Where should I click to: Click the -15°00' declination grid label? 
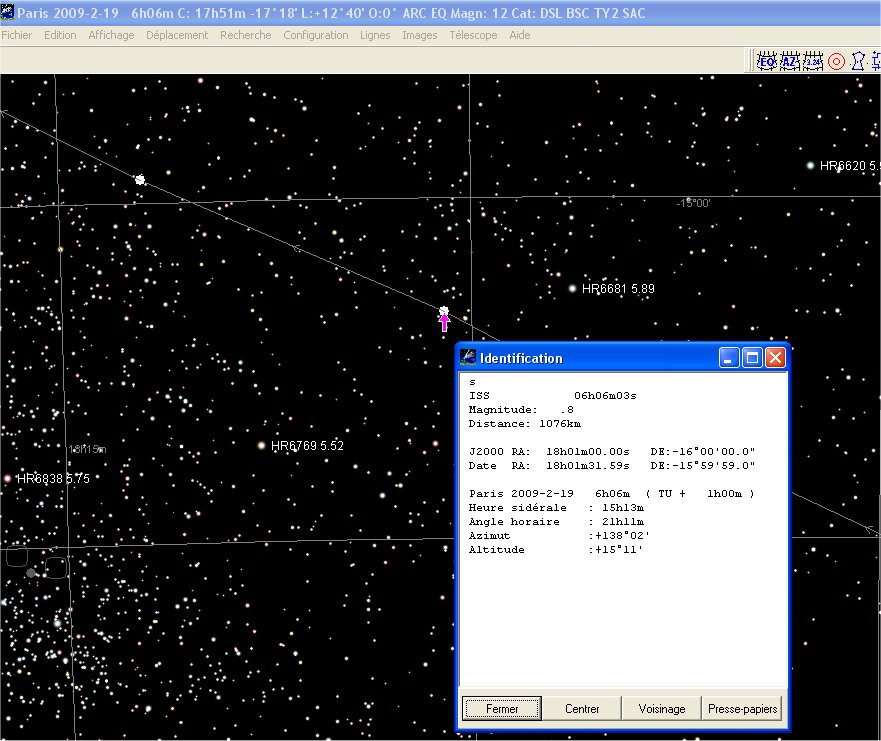tap(693, 203)
